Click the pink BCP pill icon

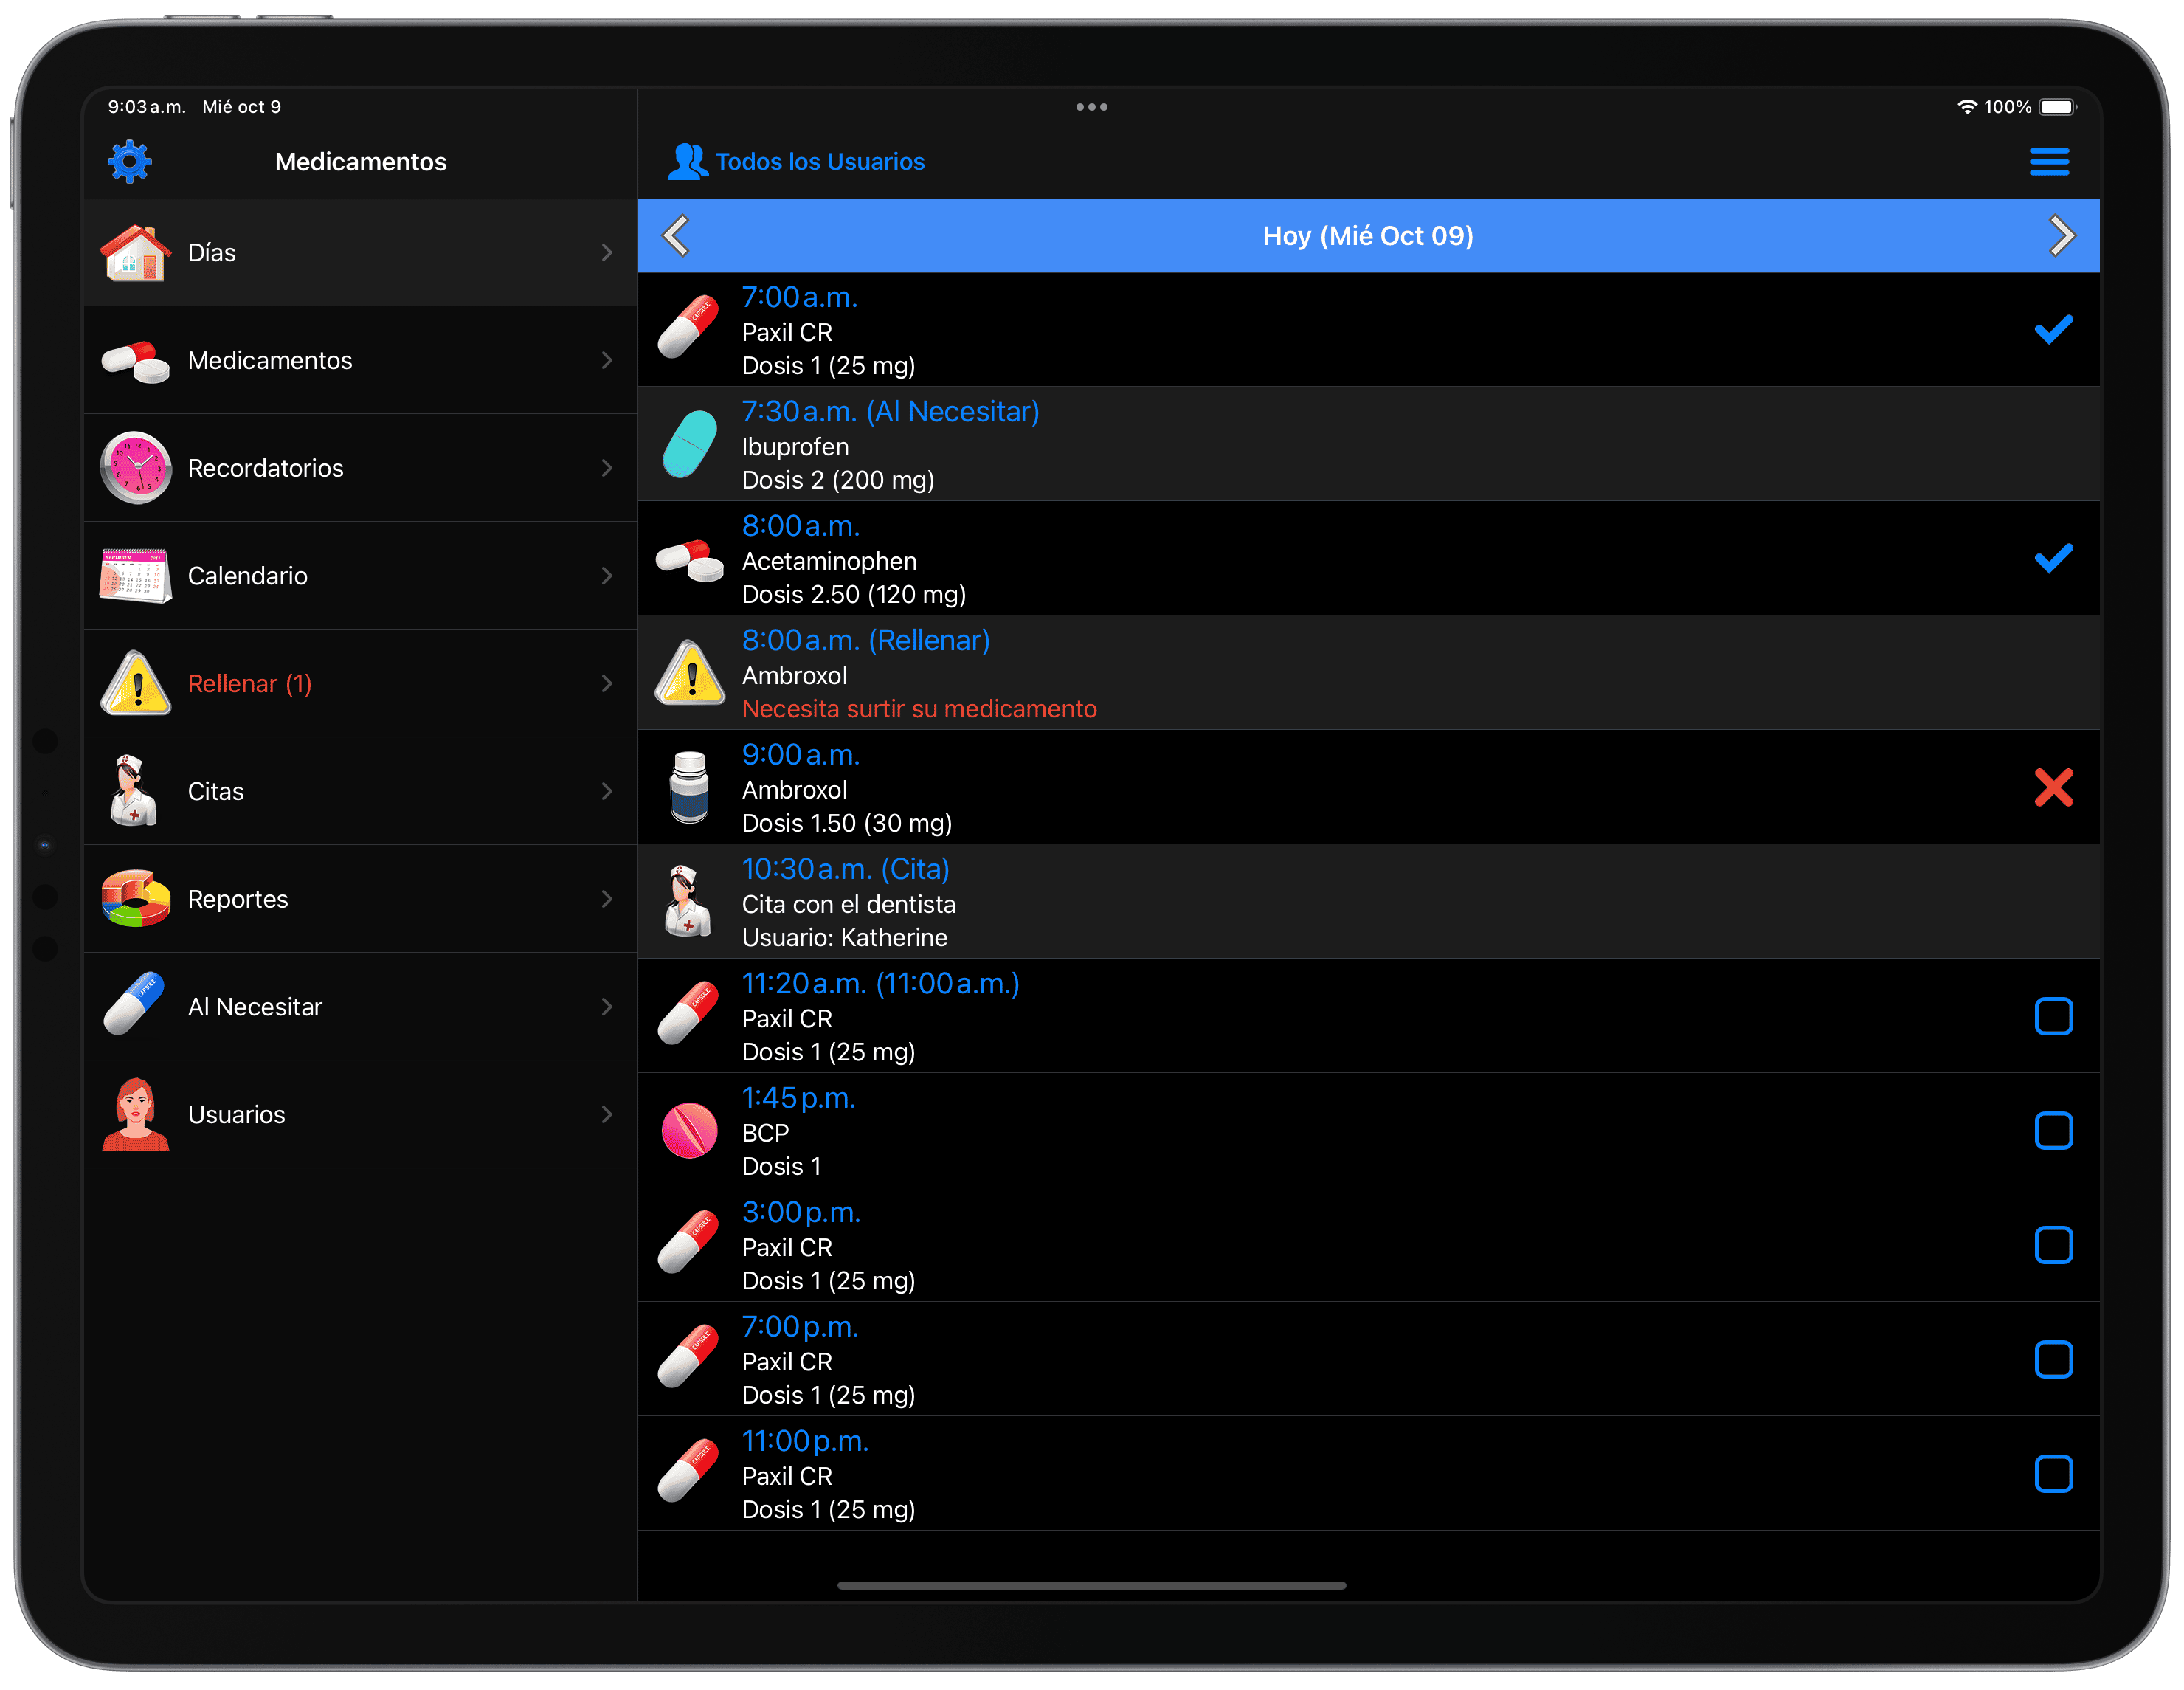pos(690,1131)
